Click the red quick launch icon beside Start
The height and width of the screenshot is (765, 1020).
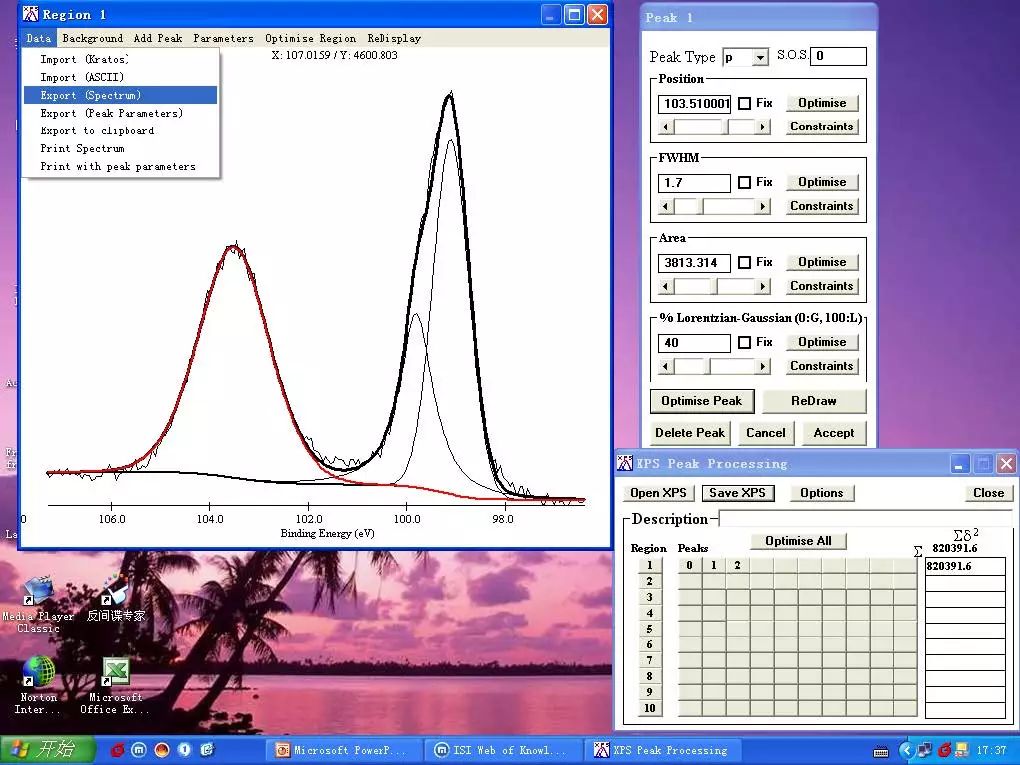[x=117, y=750]
